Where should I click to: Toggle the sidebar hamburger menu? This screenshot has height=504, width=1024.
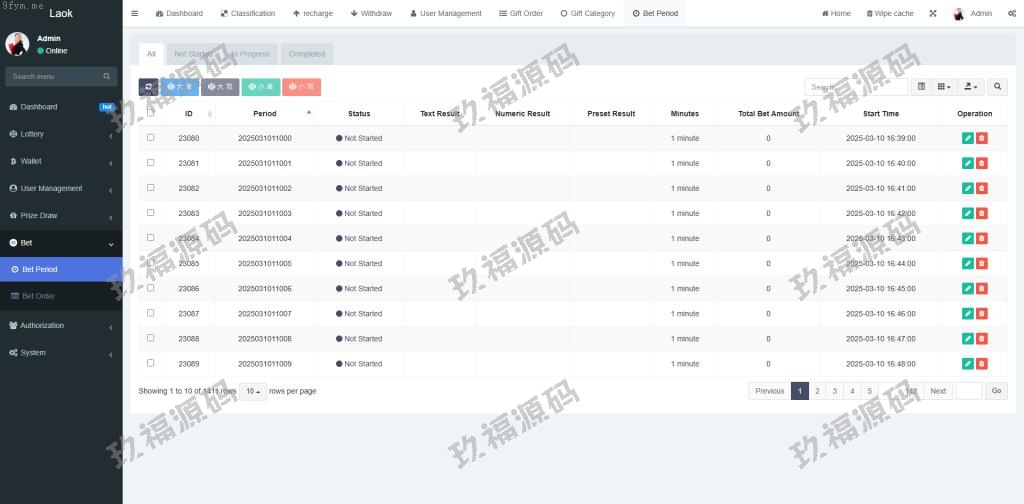tap(135, 13)
